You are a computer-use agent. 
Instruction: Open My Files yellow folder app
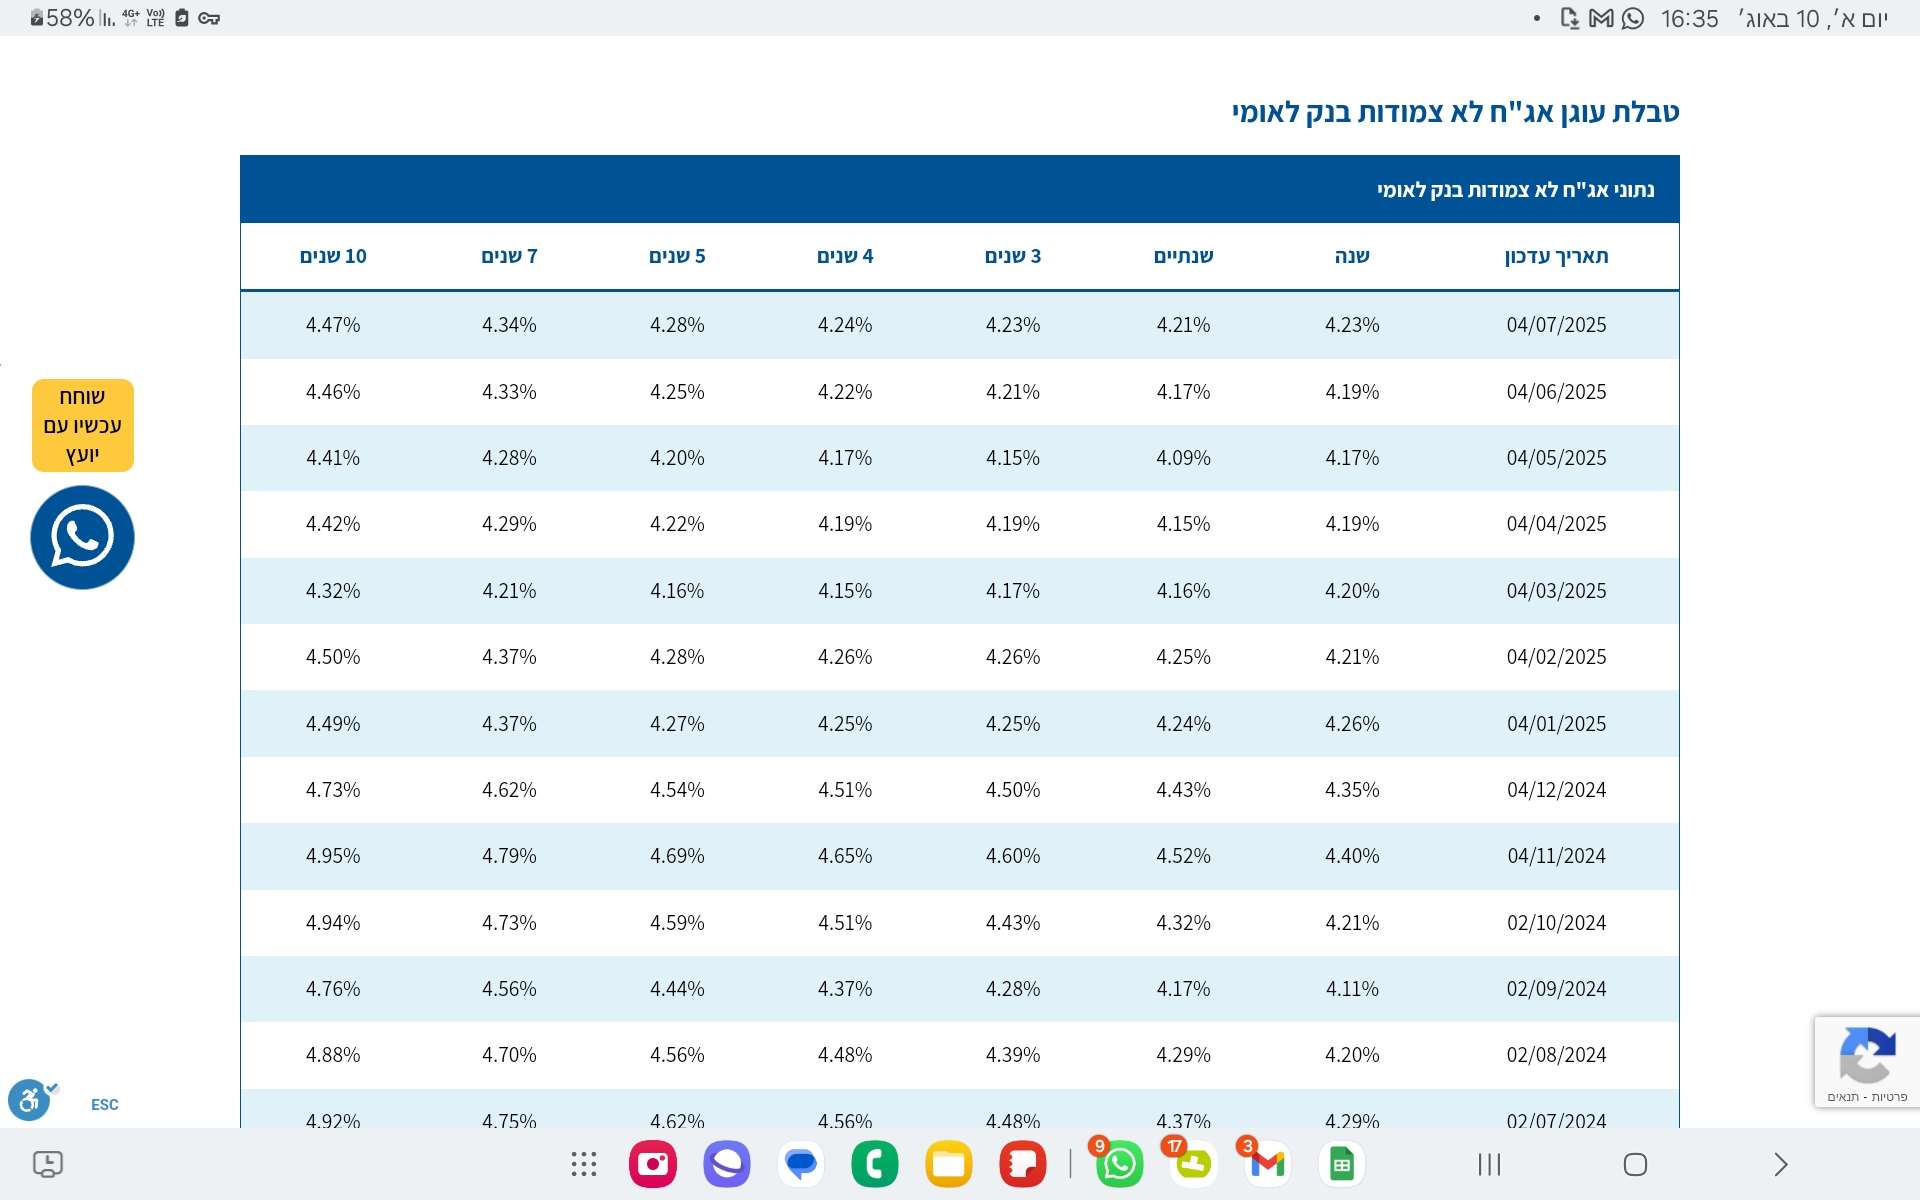coord(949,1164)
